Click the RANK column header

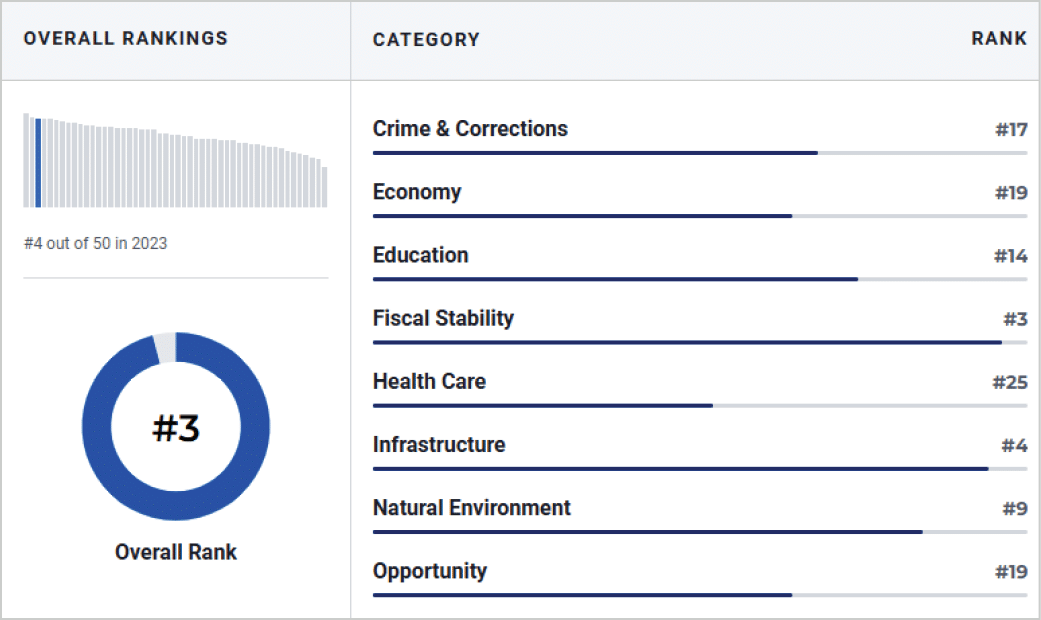[x=999, y=39]
